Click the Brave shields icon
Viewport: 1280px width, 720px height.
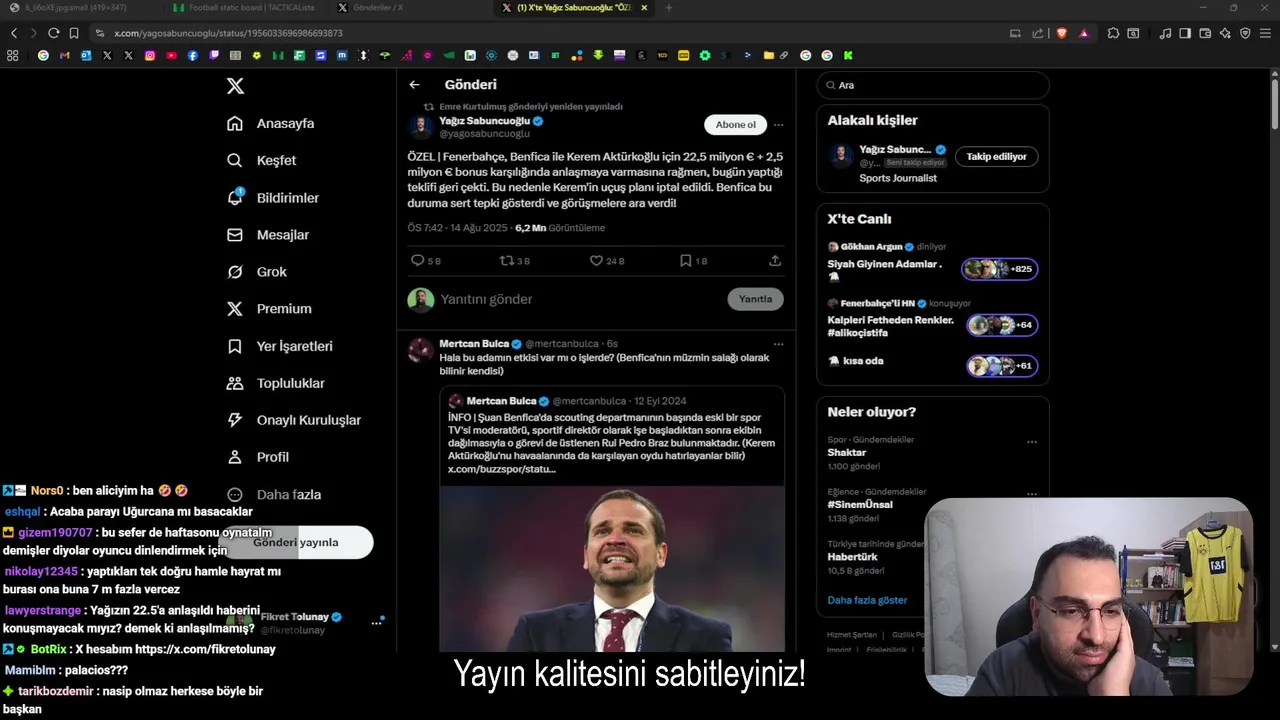tap(1061, 33)
